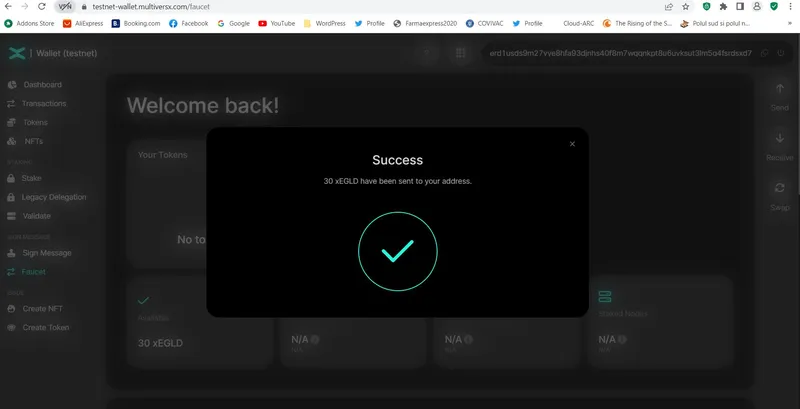Image resolution: width=800 pixels, height=409 pixels.
Task: Click the browser address bar URL
Action: point(151,7)
